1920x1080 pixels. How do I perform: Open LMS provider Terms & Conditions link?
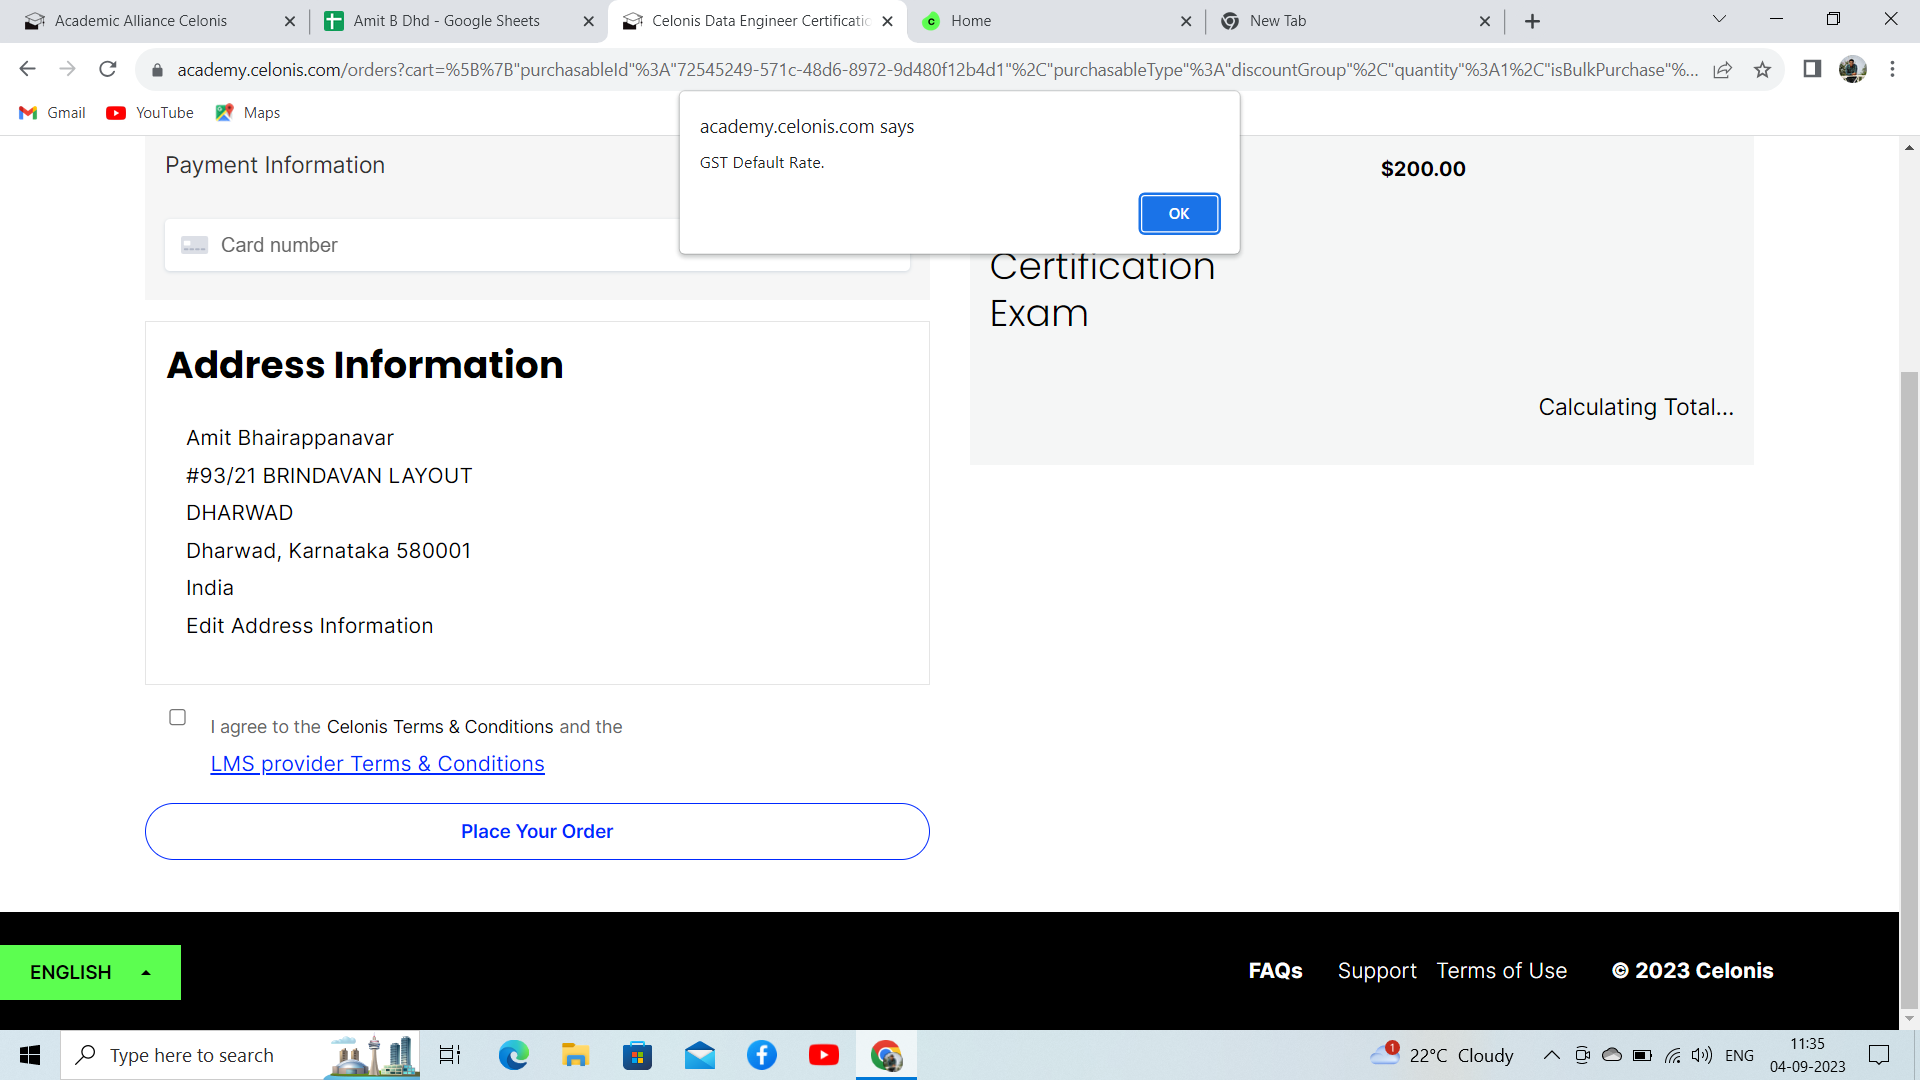[x=377, y=764]
